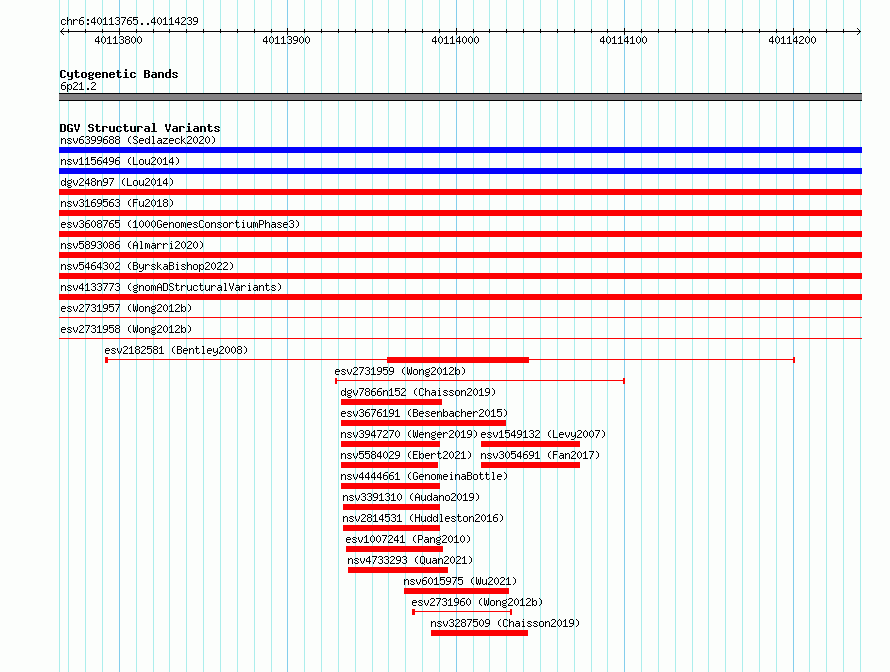Click the left arrow end of ruler
Viewport: 890px width, 672px height.
62,32
